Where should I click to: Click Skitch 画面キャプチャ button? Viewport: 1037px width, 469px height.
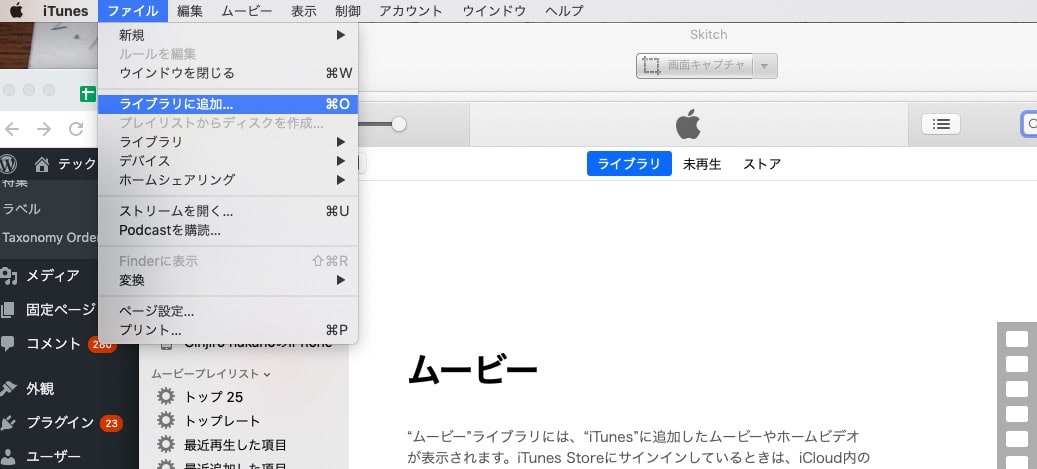click(694, 66)
